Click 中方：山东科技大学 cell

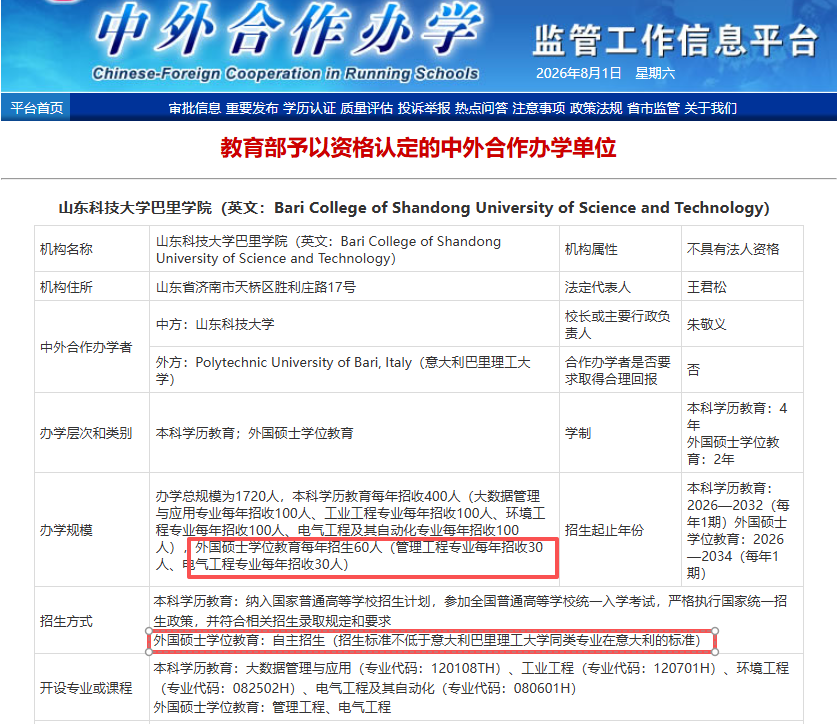coord(354,324)
